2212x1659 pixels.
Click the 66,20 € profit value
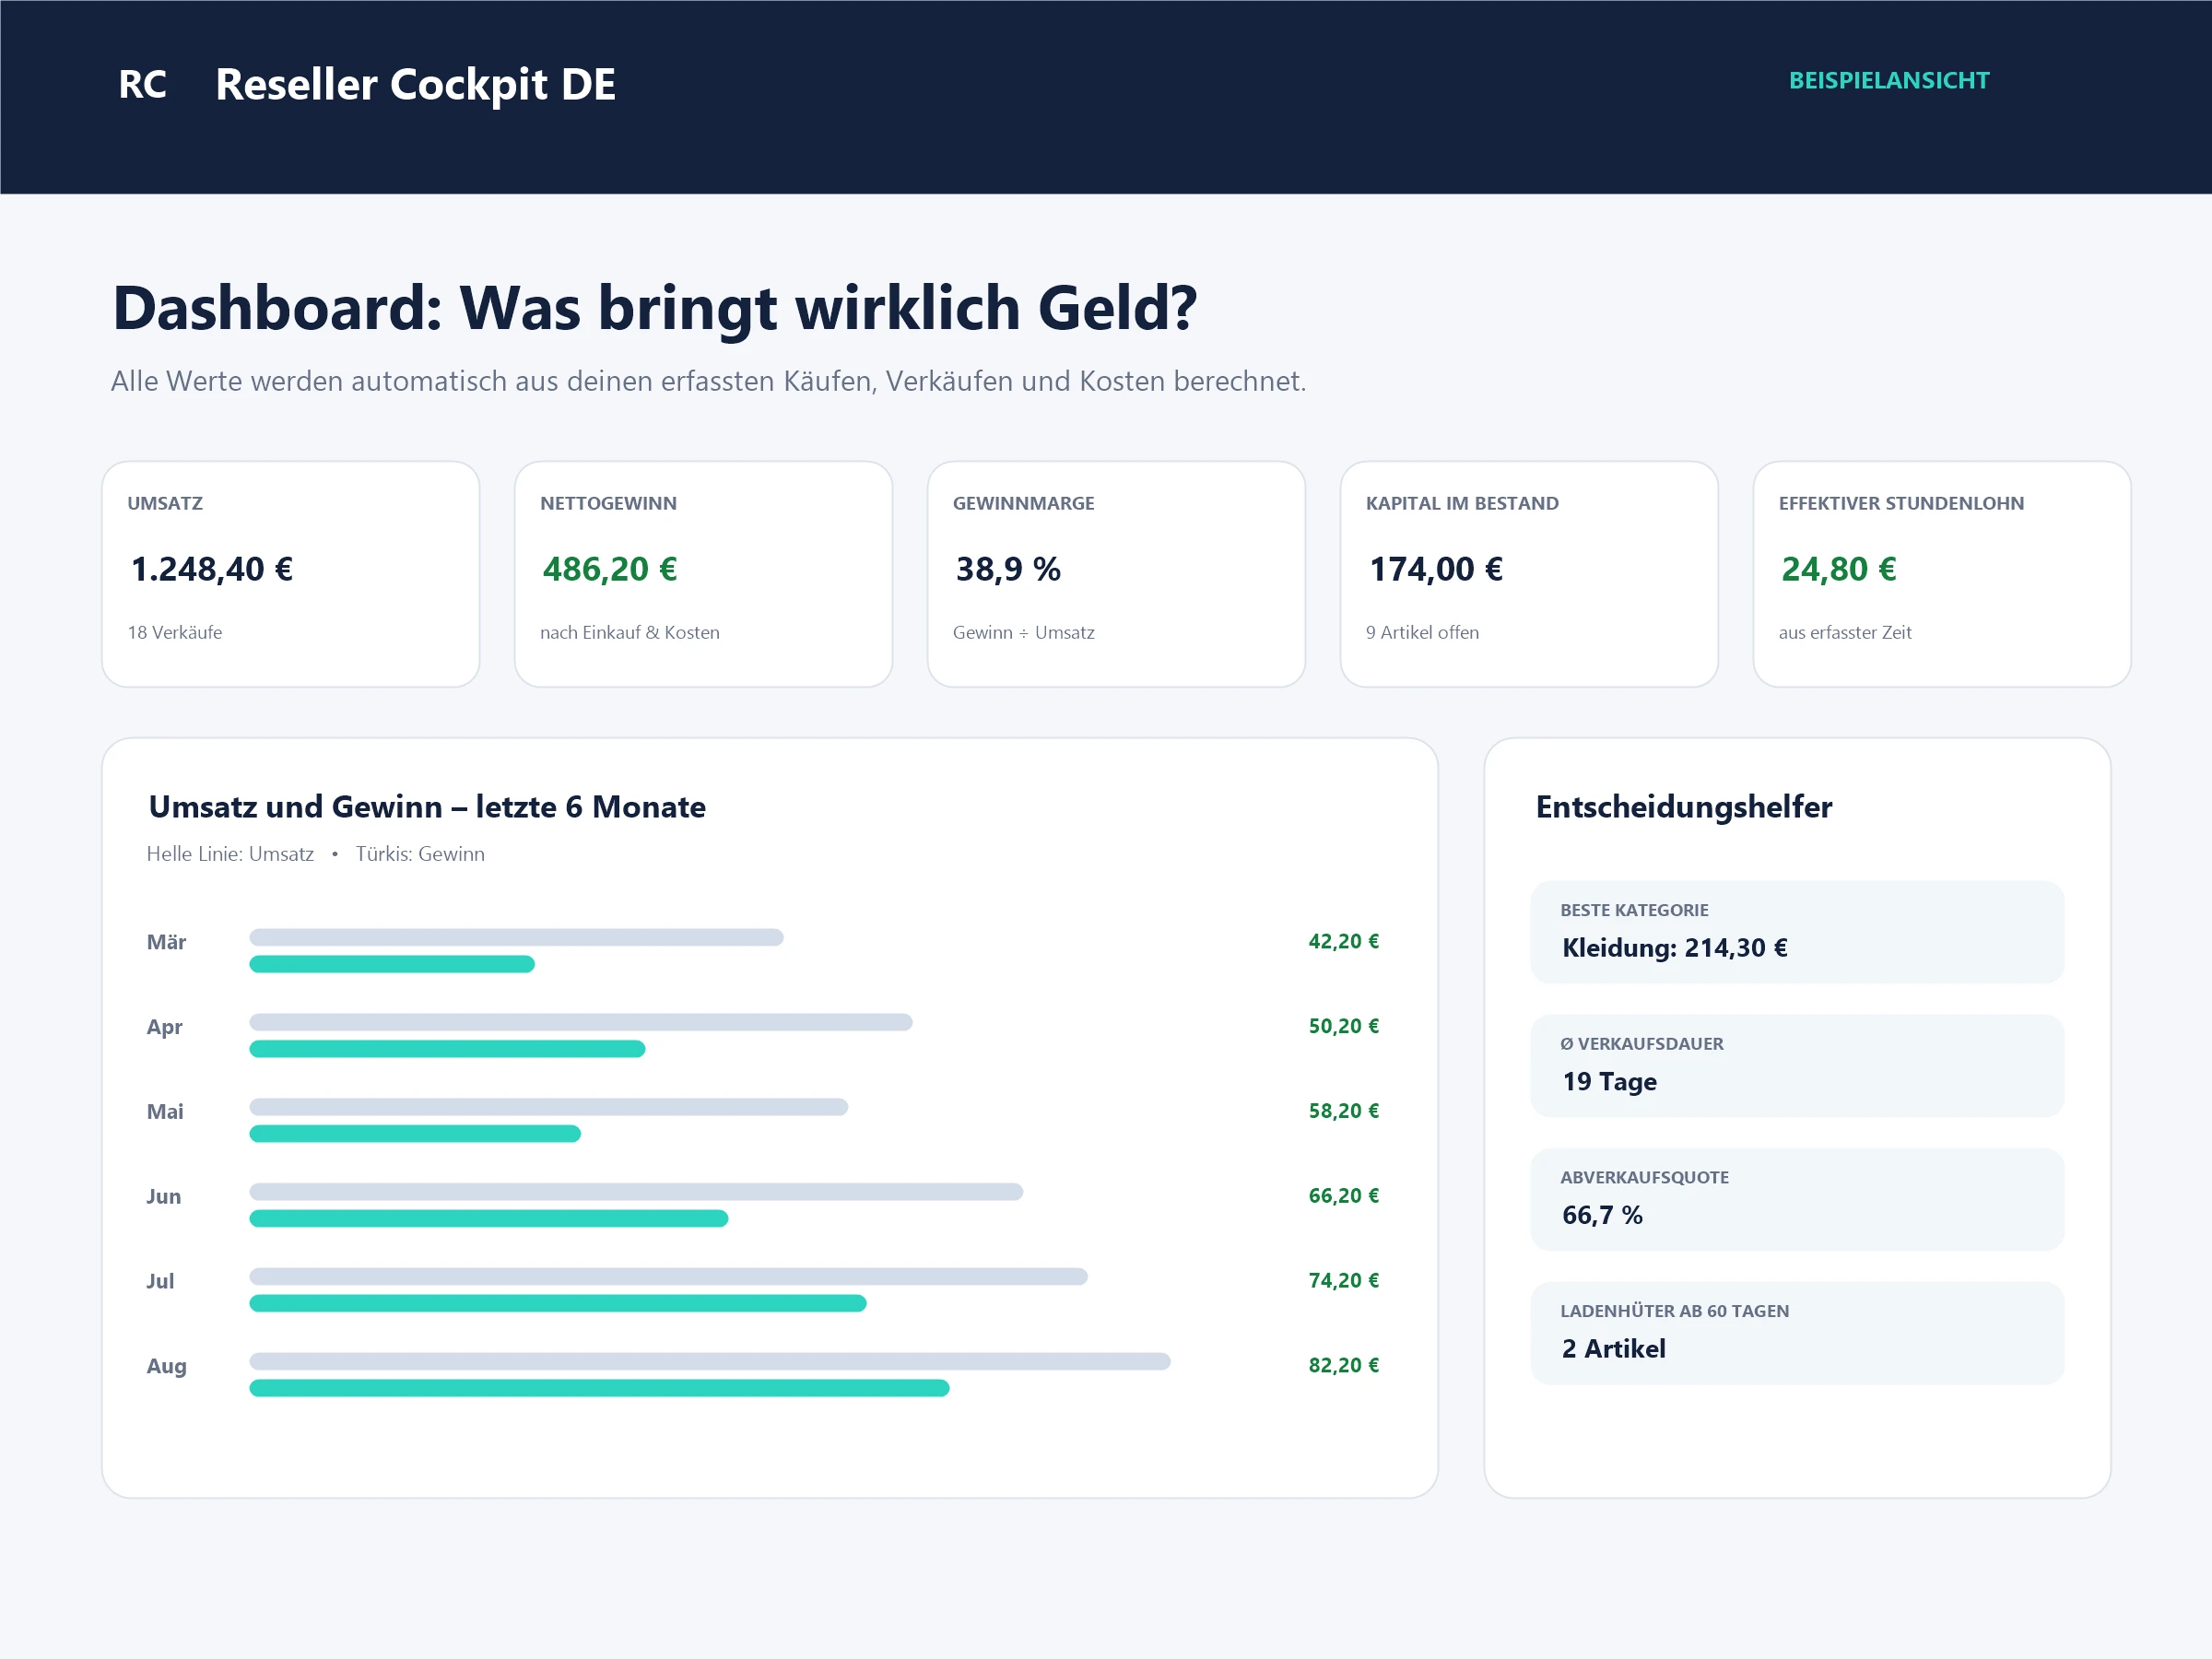[1343, 1197]
